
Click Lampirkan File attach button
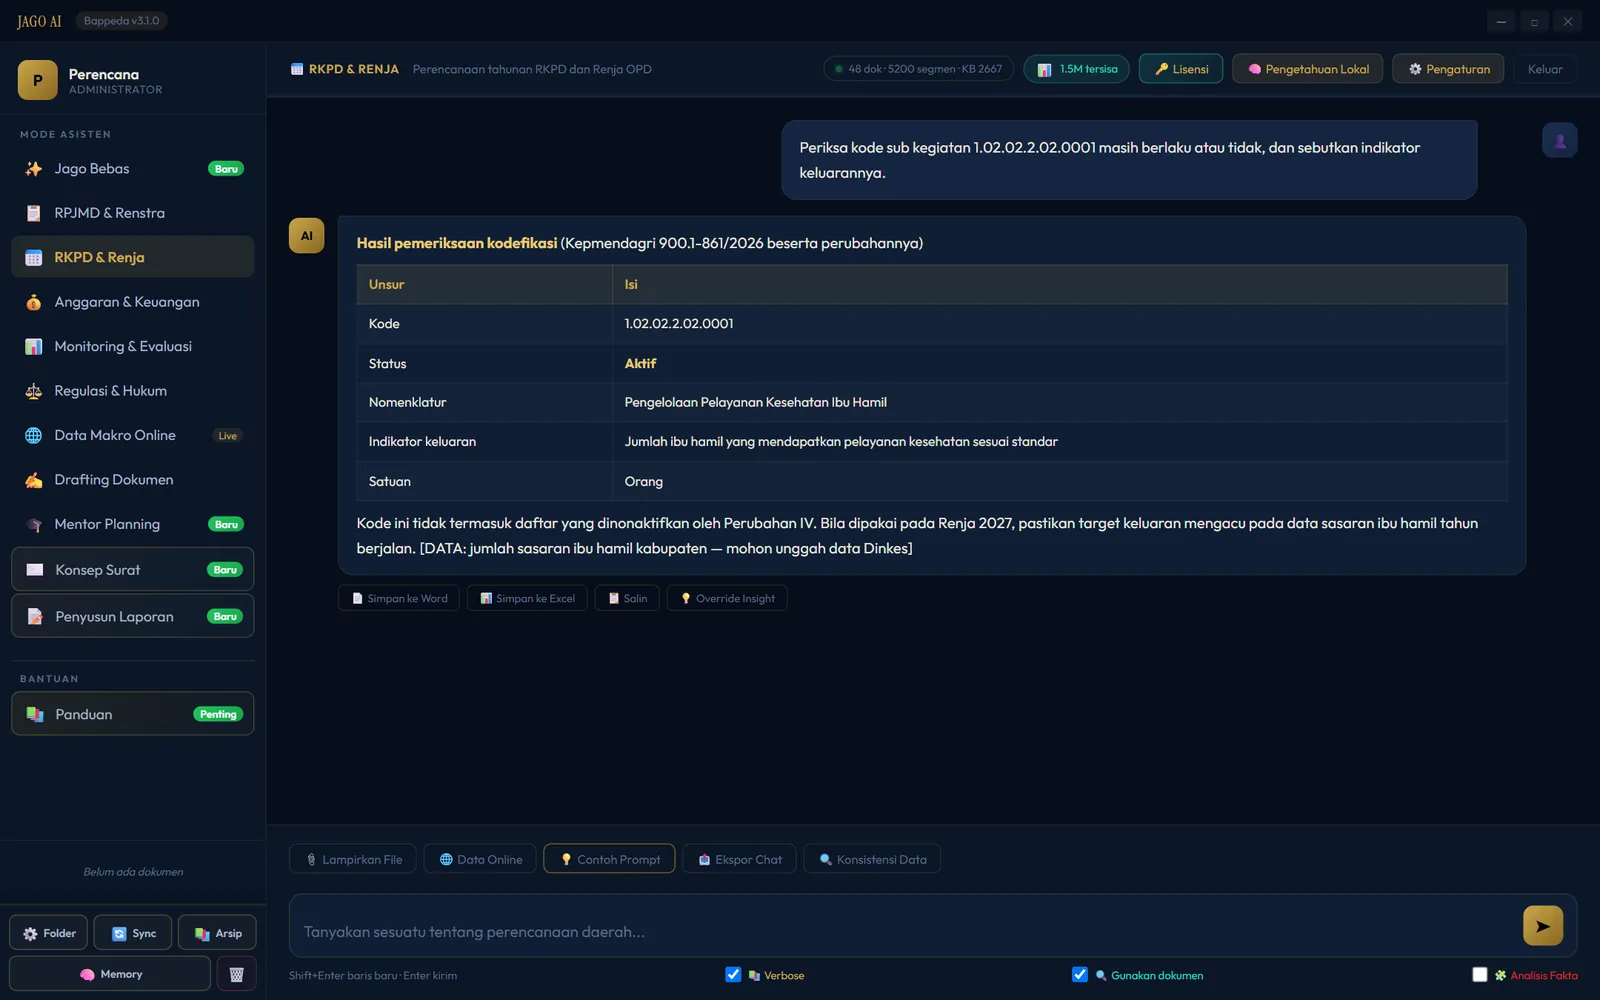click(x=353, y=859)
